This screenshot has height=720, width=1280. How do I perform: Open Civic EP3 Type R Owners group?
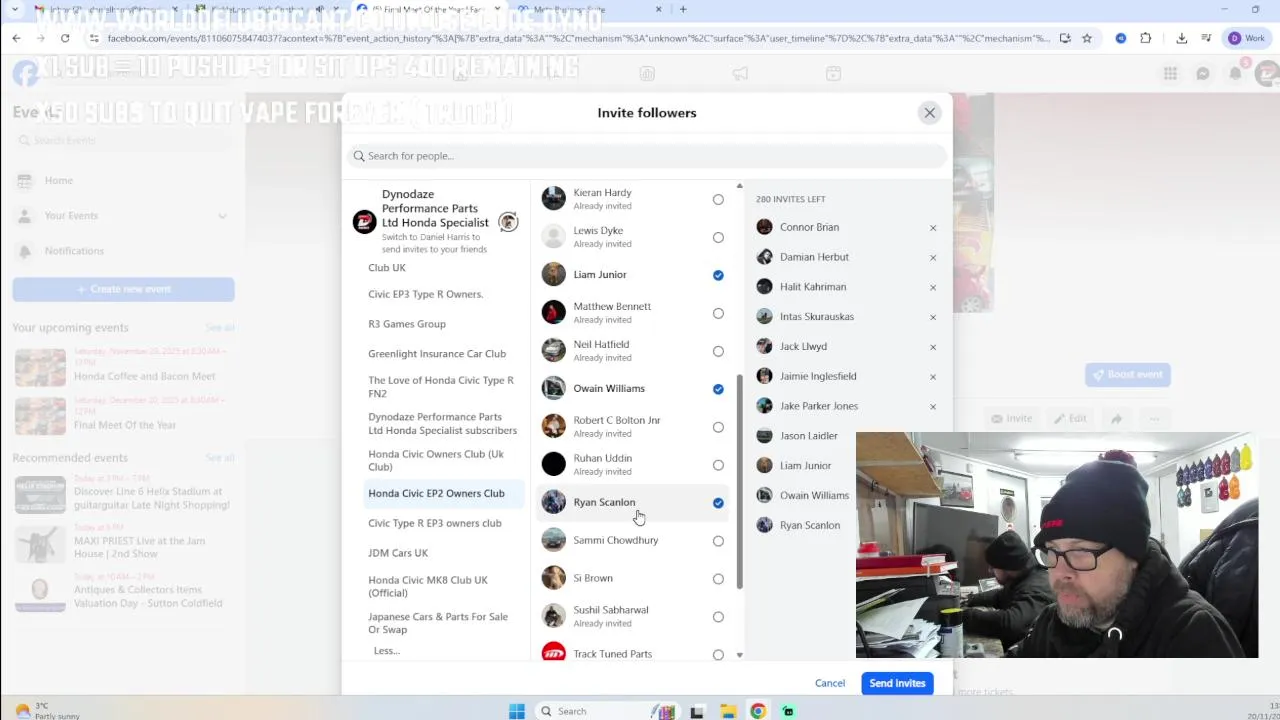coord(425,294)
